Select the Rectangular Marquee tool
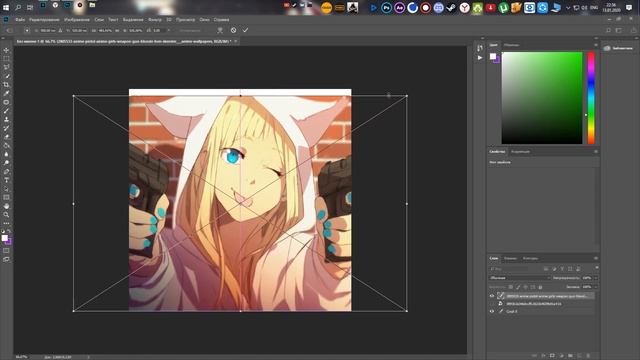The image size is (640, 360). pos(6,59)
